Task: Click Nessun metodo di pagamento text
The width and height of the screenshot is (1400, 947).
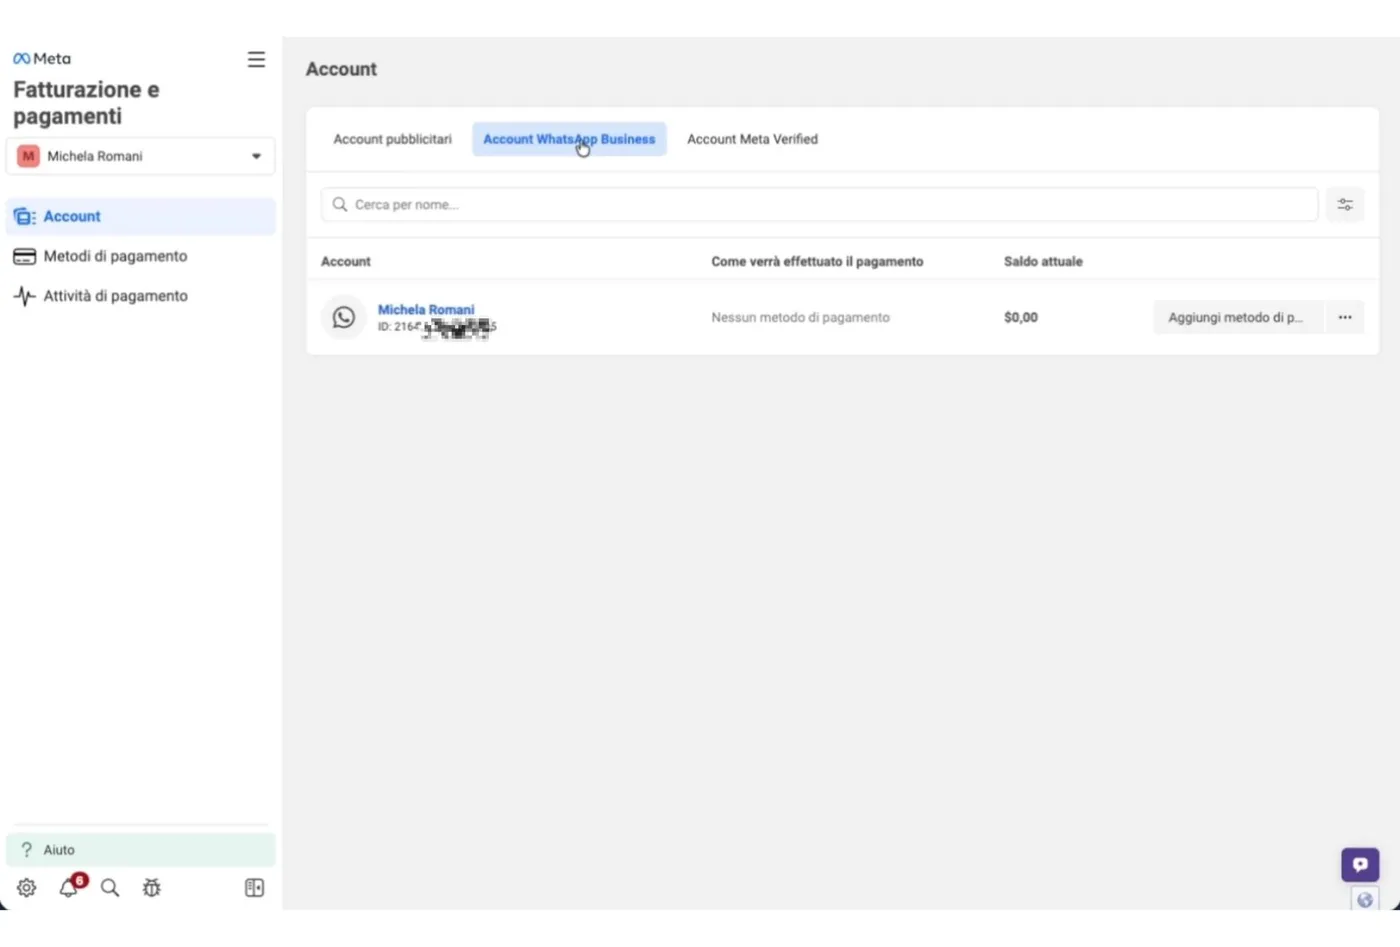Action: [800, 317]
